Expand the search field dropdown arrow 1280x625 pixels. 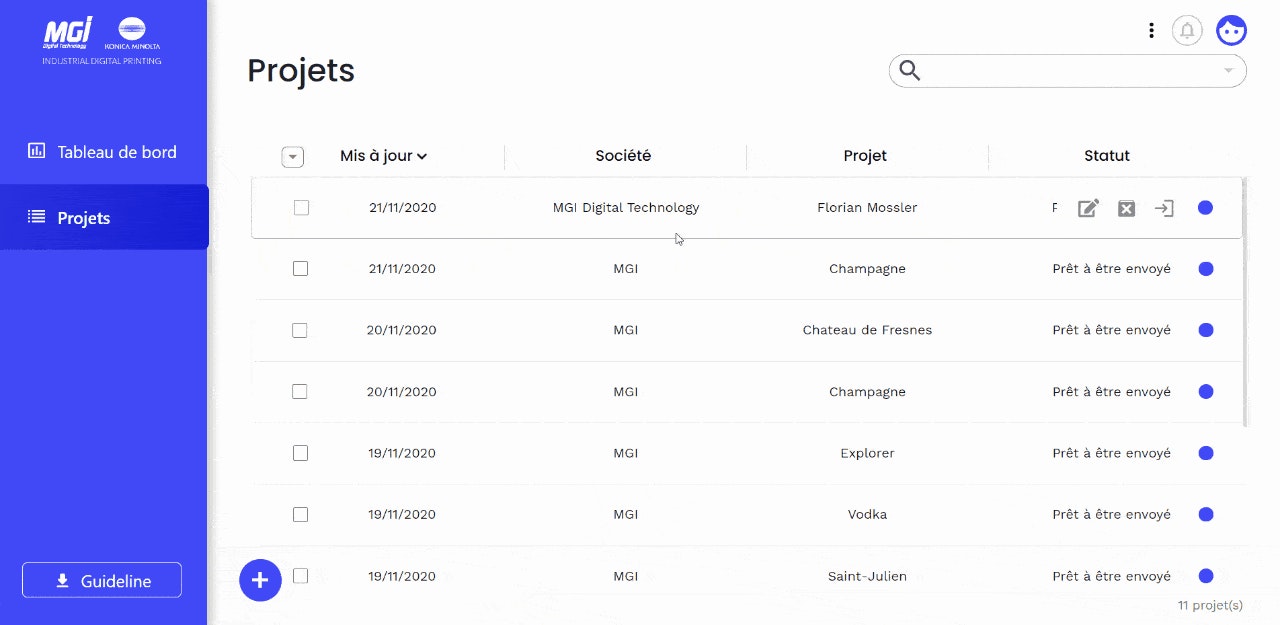click(x=1228, y=71)
